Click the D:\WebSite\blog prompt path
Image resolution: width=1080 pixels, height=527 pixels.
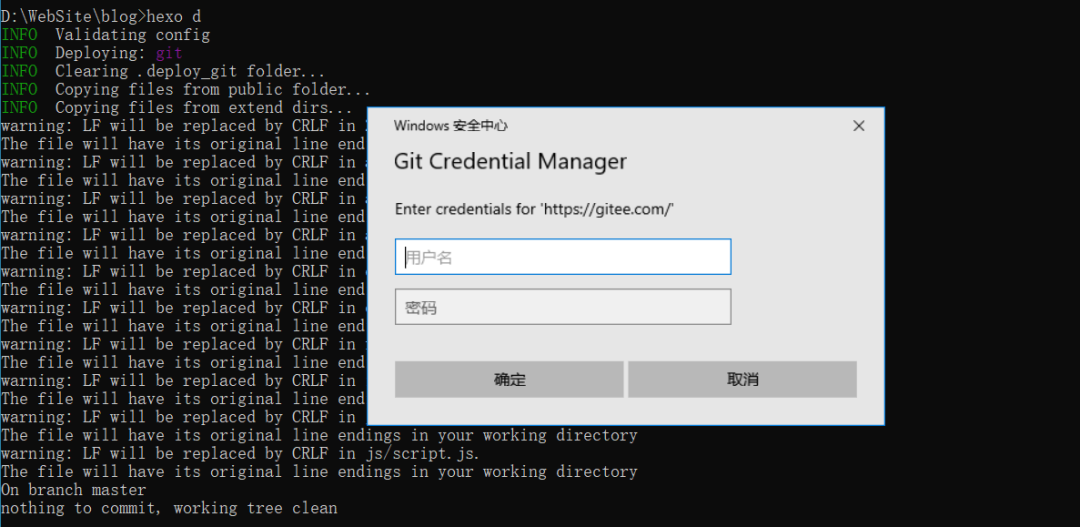(72, 17)
